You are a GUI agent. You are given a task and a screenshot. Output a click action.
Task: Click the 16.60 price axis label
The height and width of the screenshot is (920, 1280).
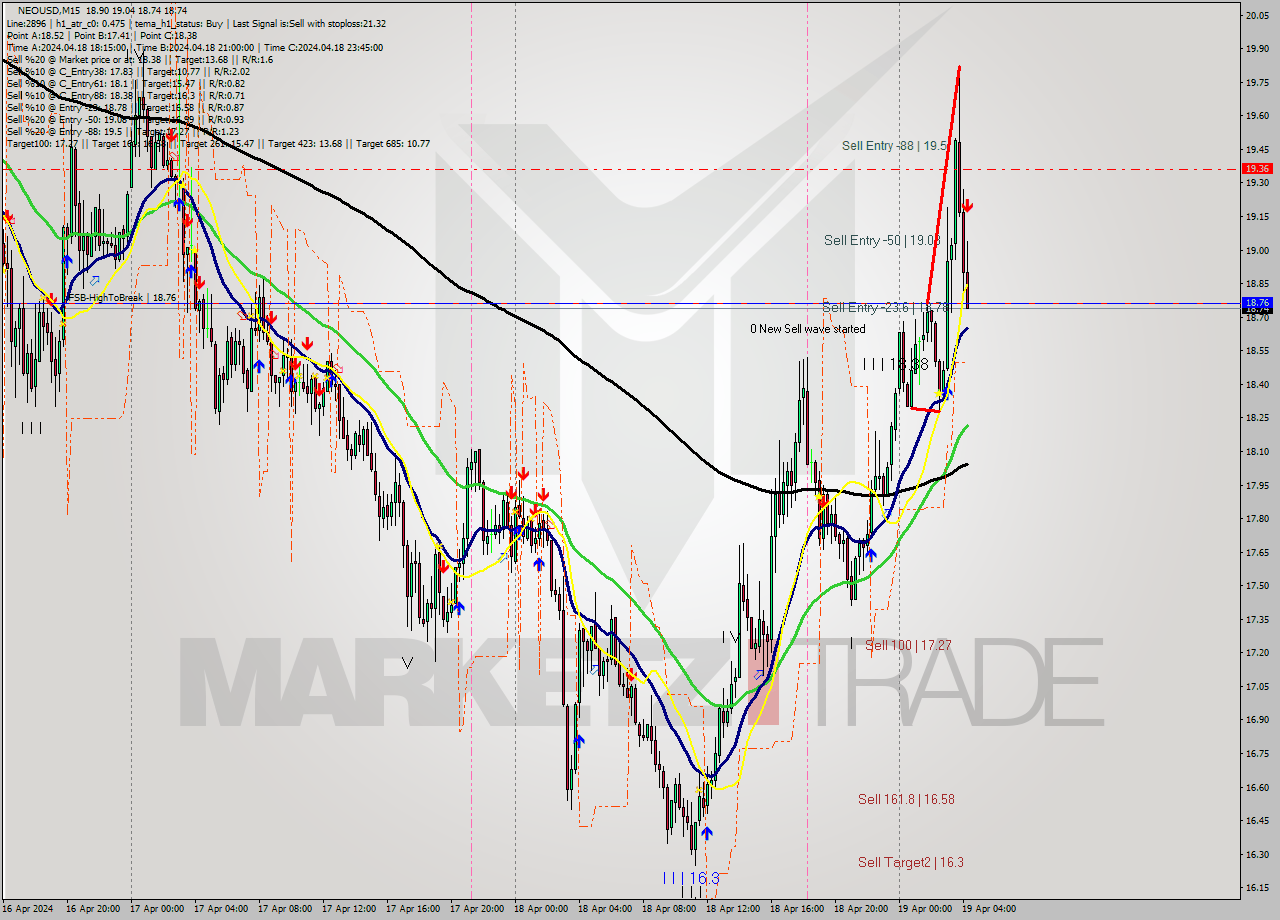(x=1257, y=787)
